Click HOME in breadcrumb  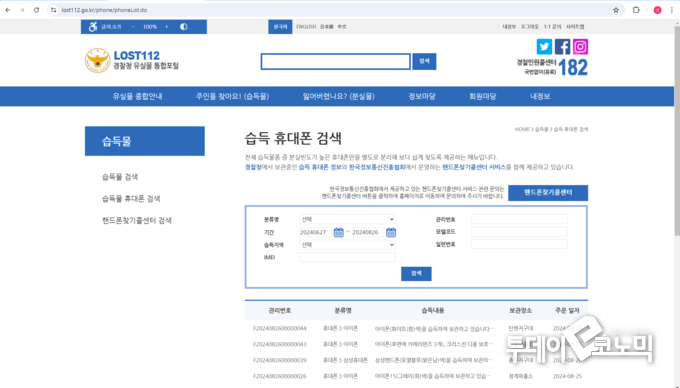[522, 129]
